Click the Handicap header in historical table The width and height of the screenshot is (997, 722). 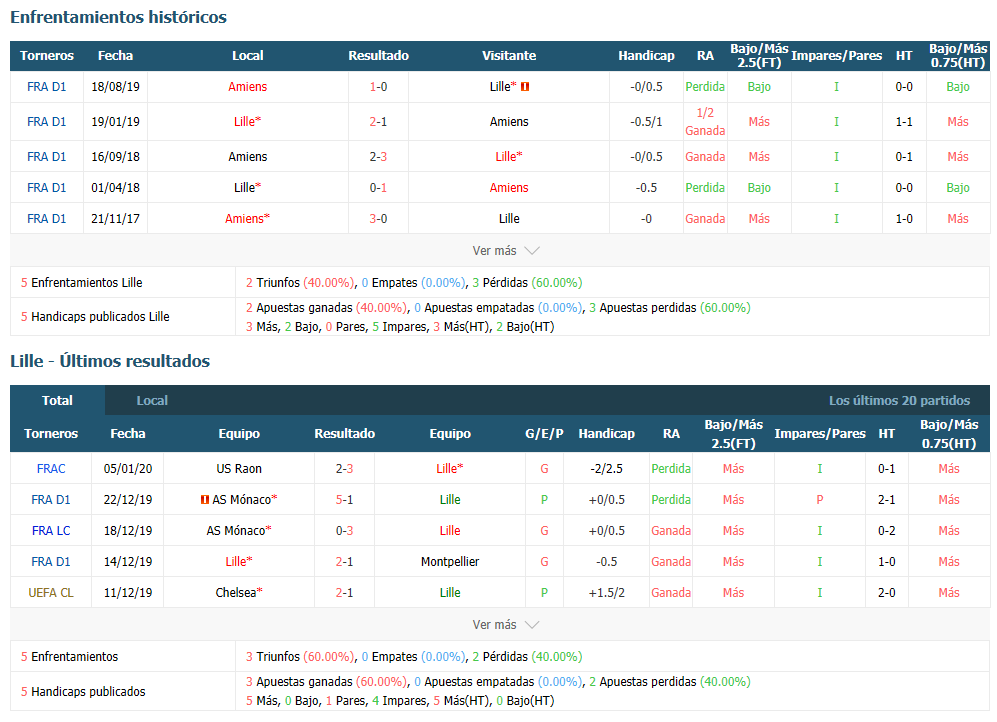646,56
